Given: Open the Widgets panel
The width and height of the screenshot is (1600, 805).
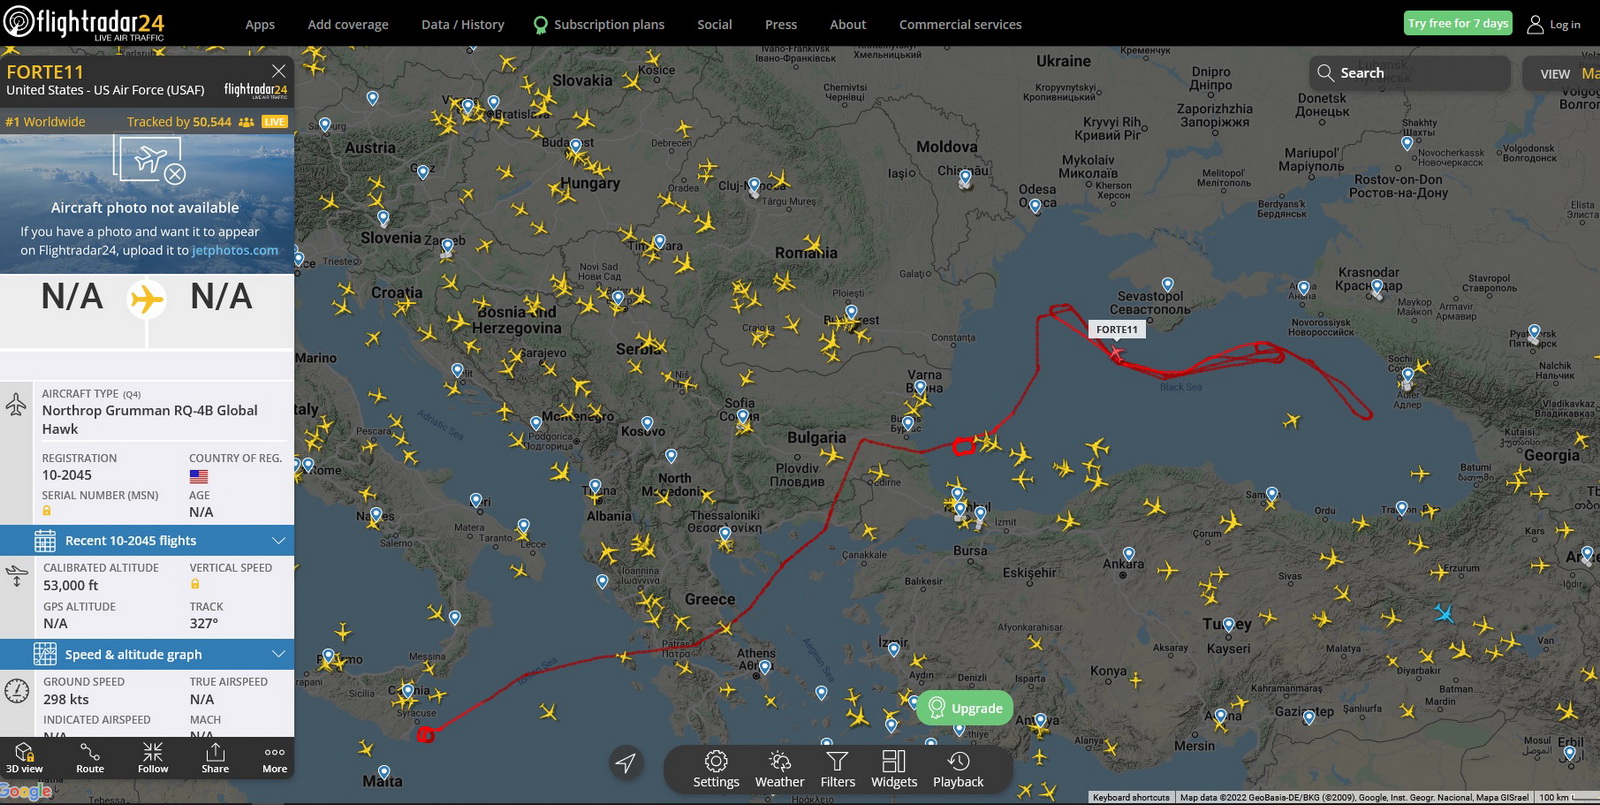Looking at the screenshot, I should click(x=894, y=769).
